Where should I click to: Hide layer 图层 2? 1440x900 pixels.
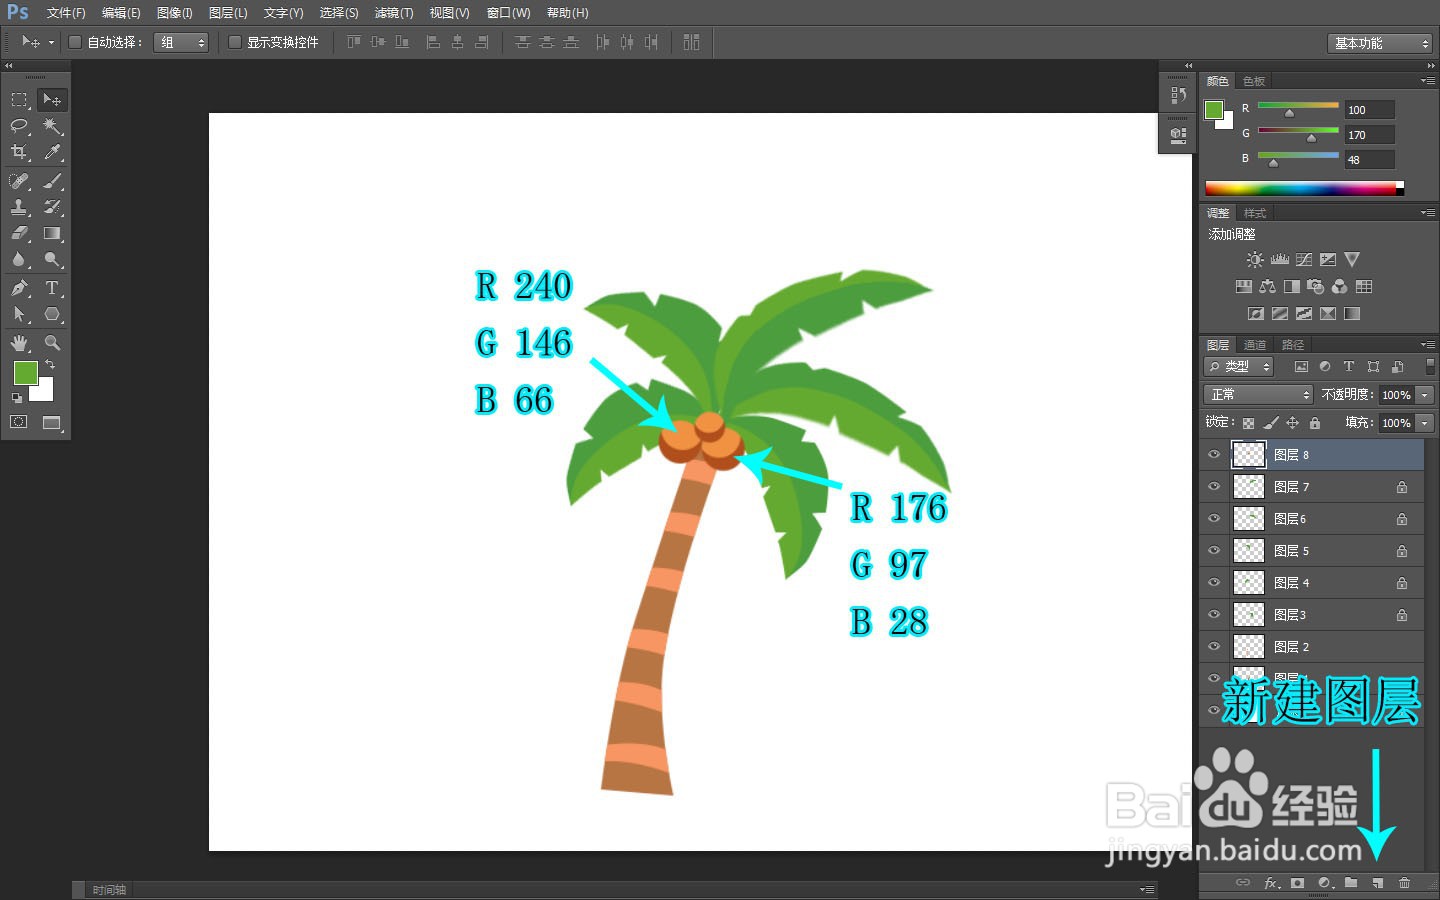[1214, 647]
